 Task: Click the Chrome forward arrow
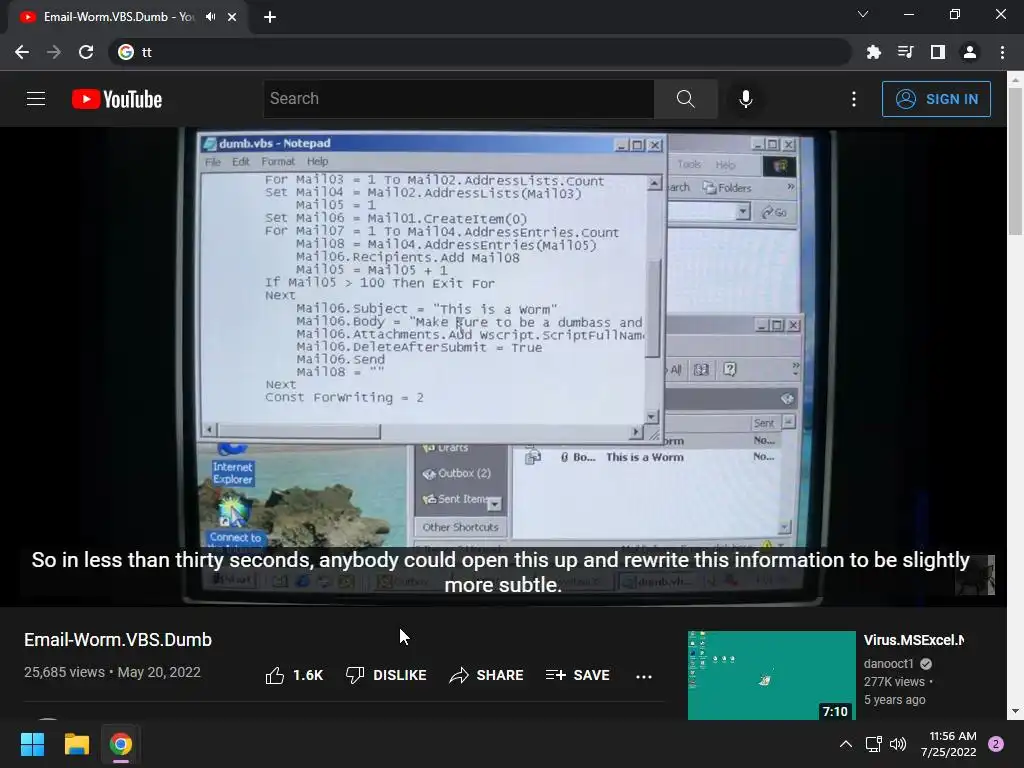point(54,52)
